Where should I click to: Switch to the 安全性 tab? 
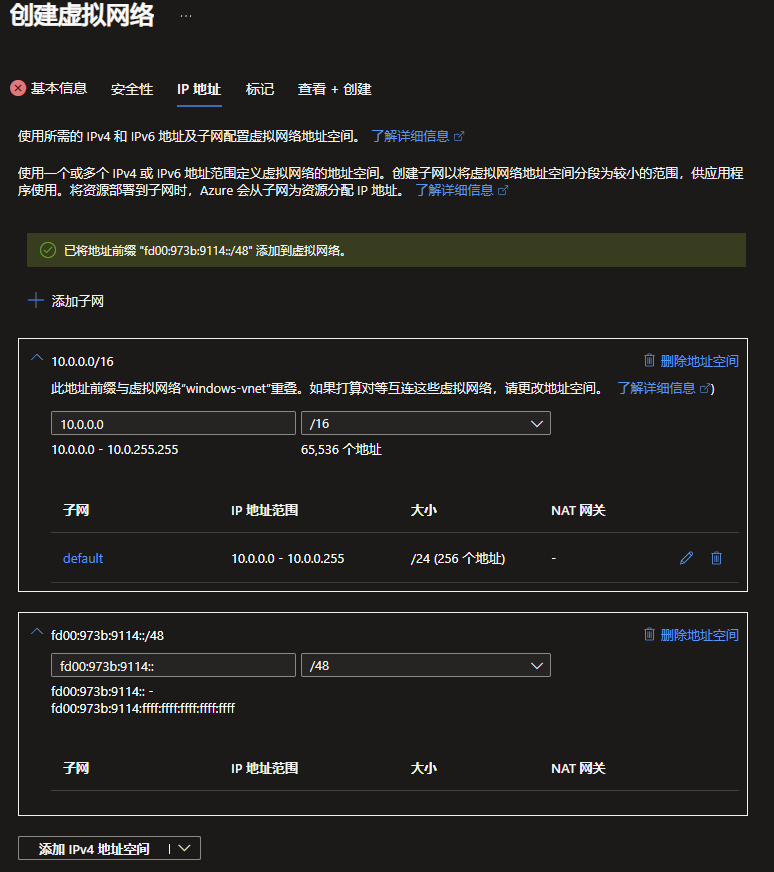[132, 89]
